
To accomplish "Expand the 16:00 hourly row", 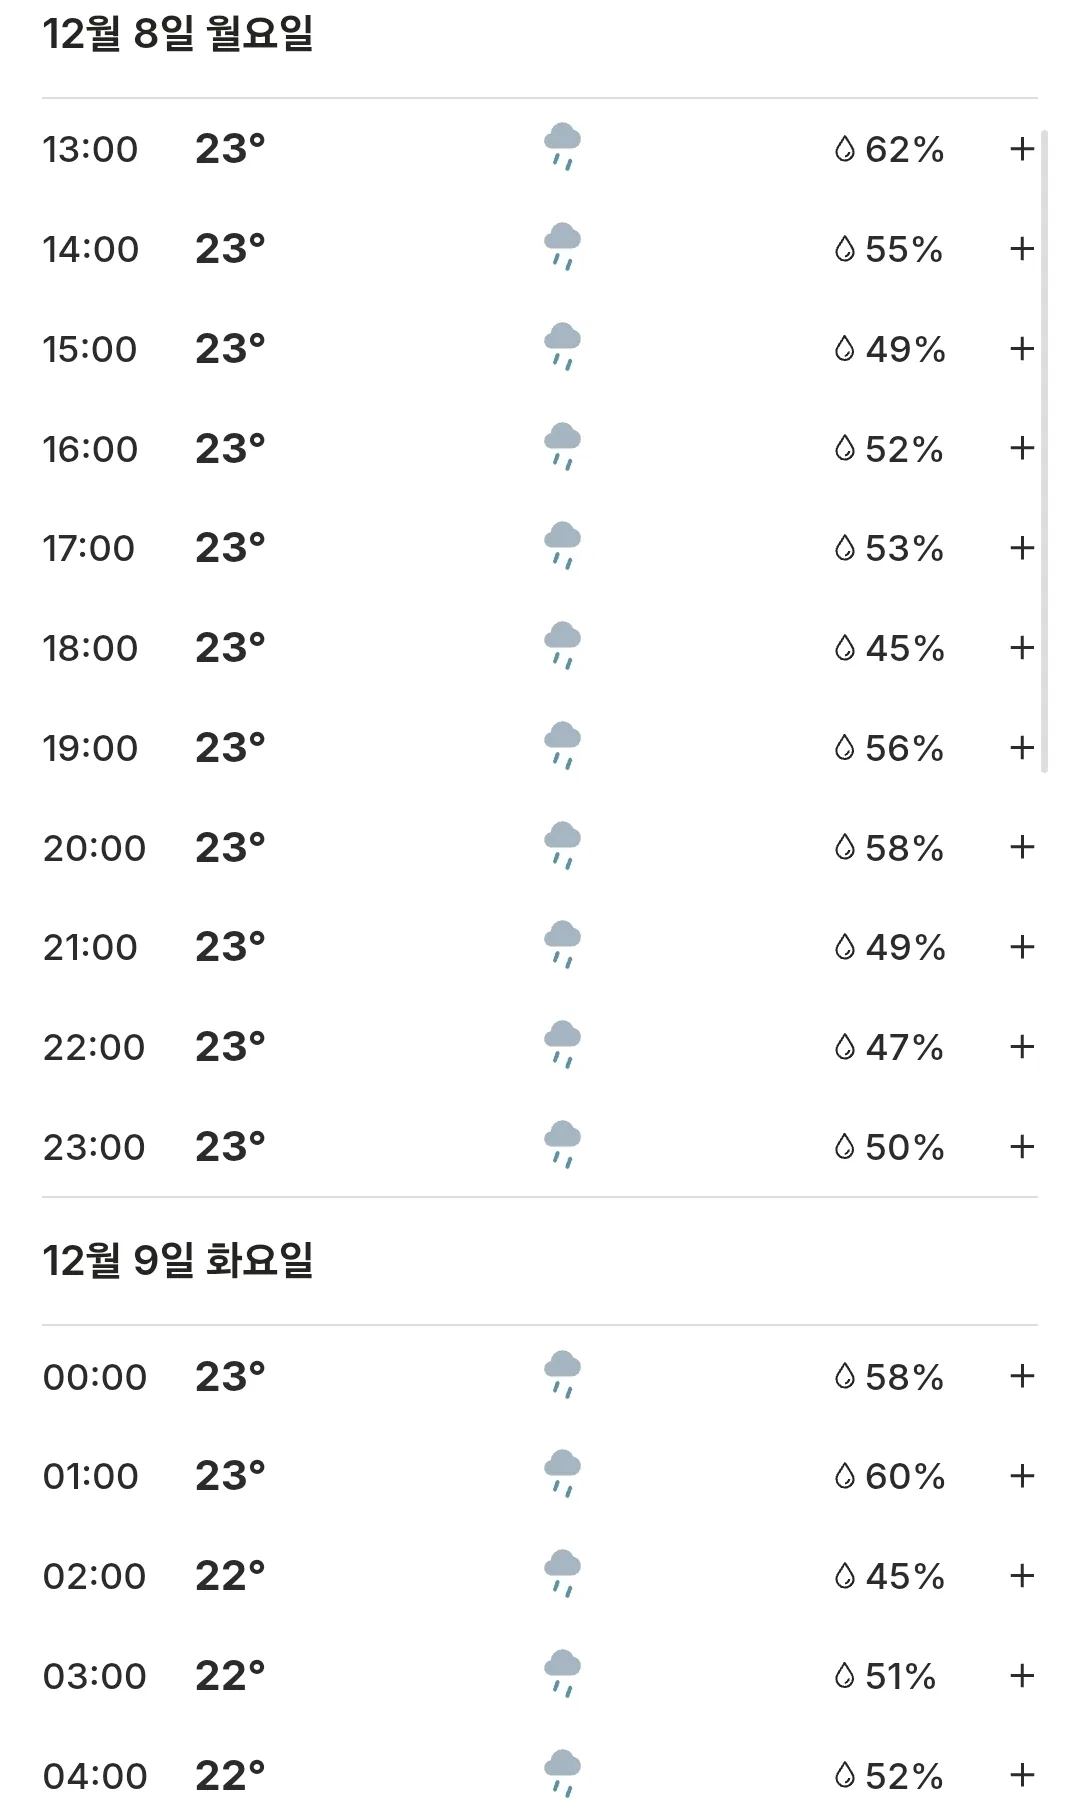I will (x=1022, y=448).
